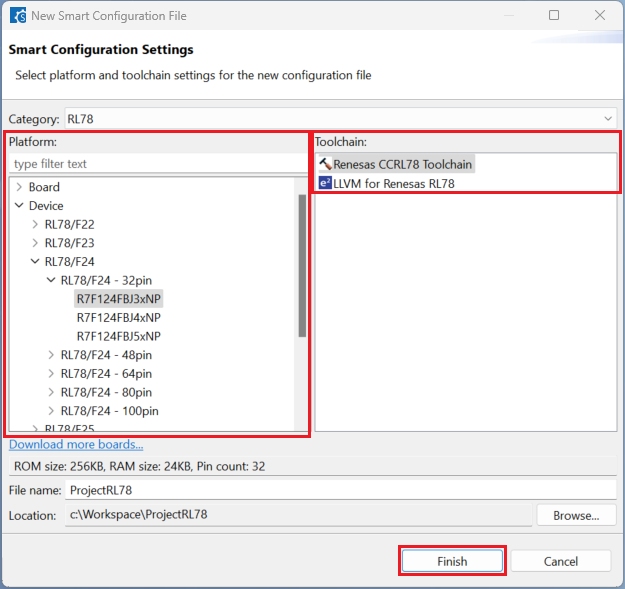
Task: Choose LLVM for Renesas RL78 text entry
Action: click(x=394, y=183)
